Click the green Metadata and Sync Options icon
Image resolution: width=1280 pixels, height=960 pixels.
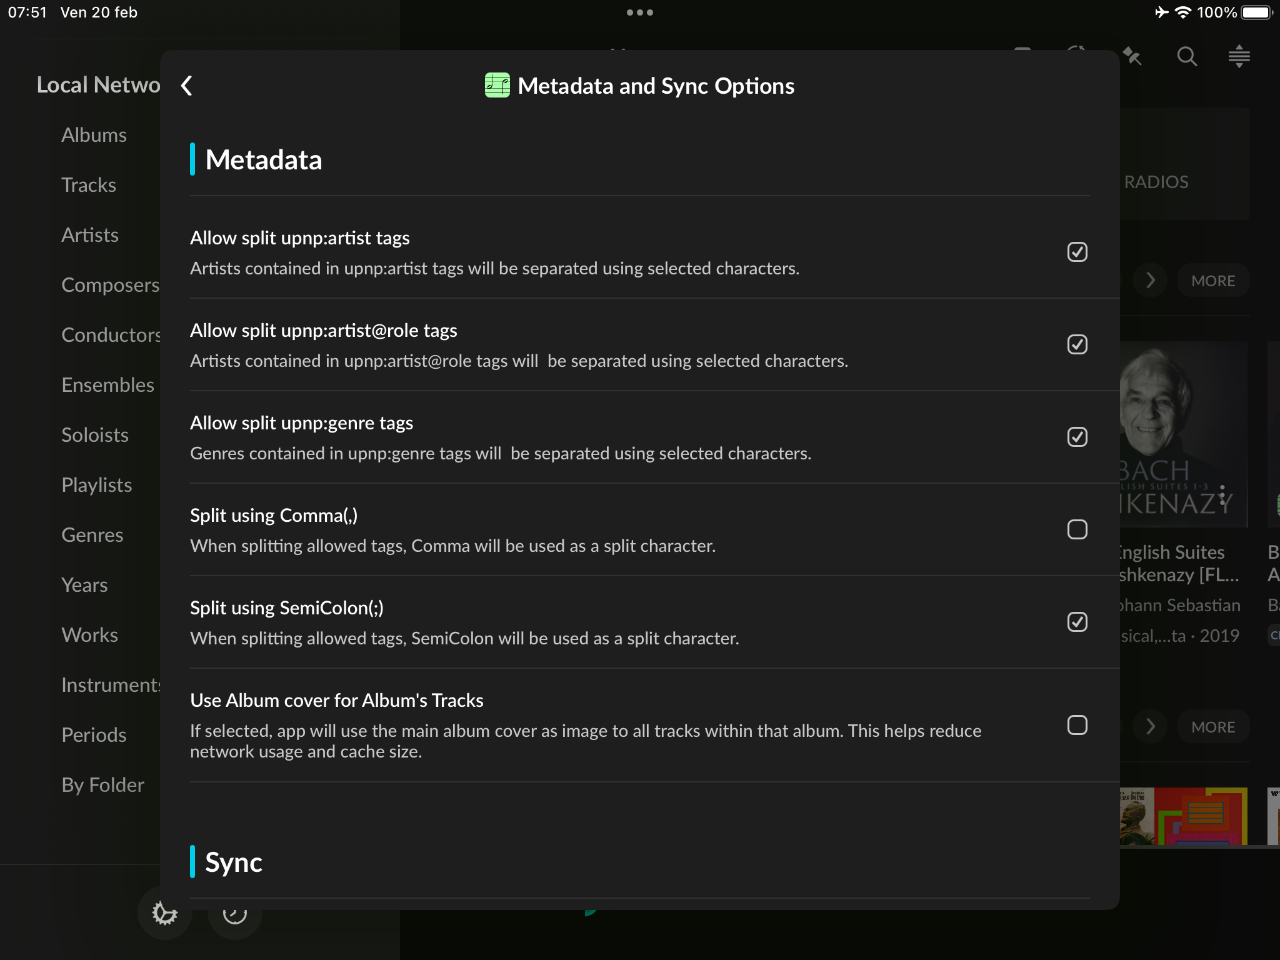[x=497, y=86]
